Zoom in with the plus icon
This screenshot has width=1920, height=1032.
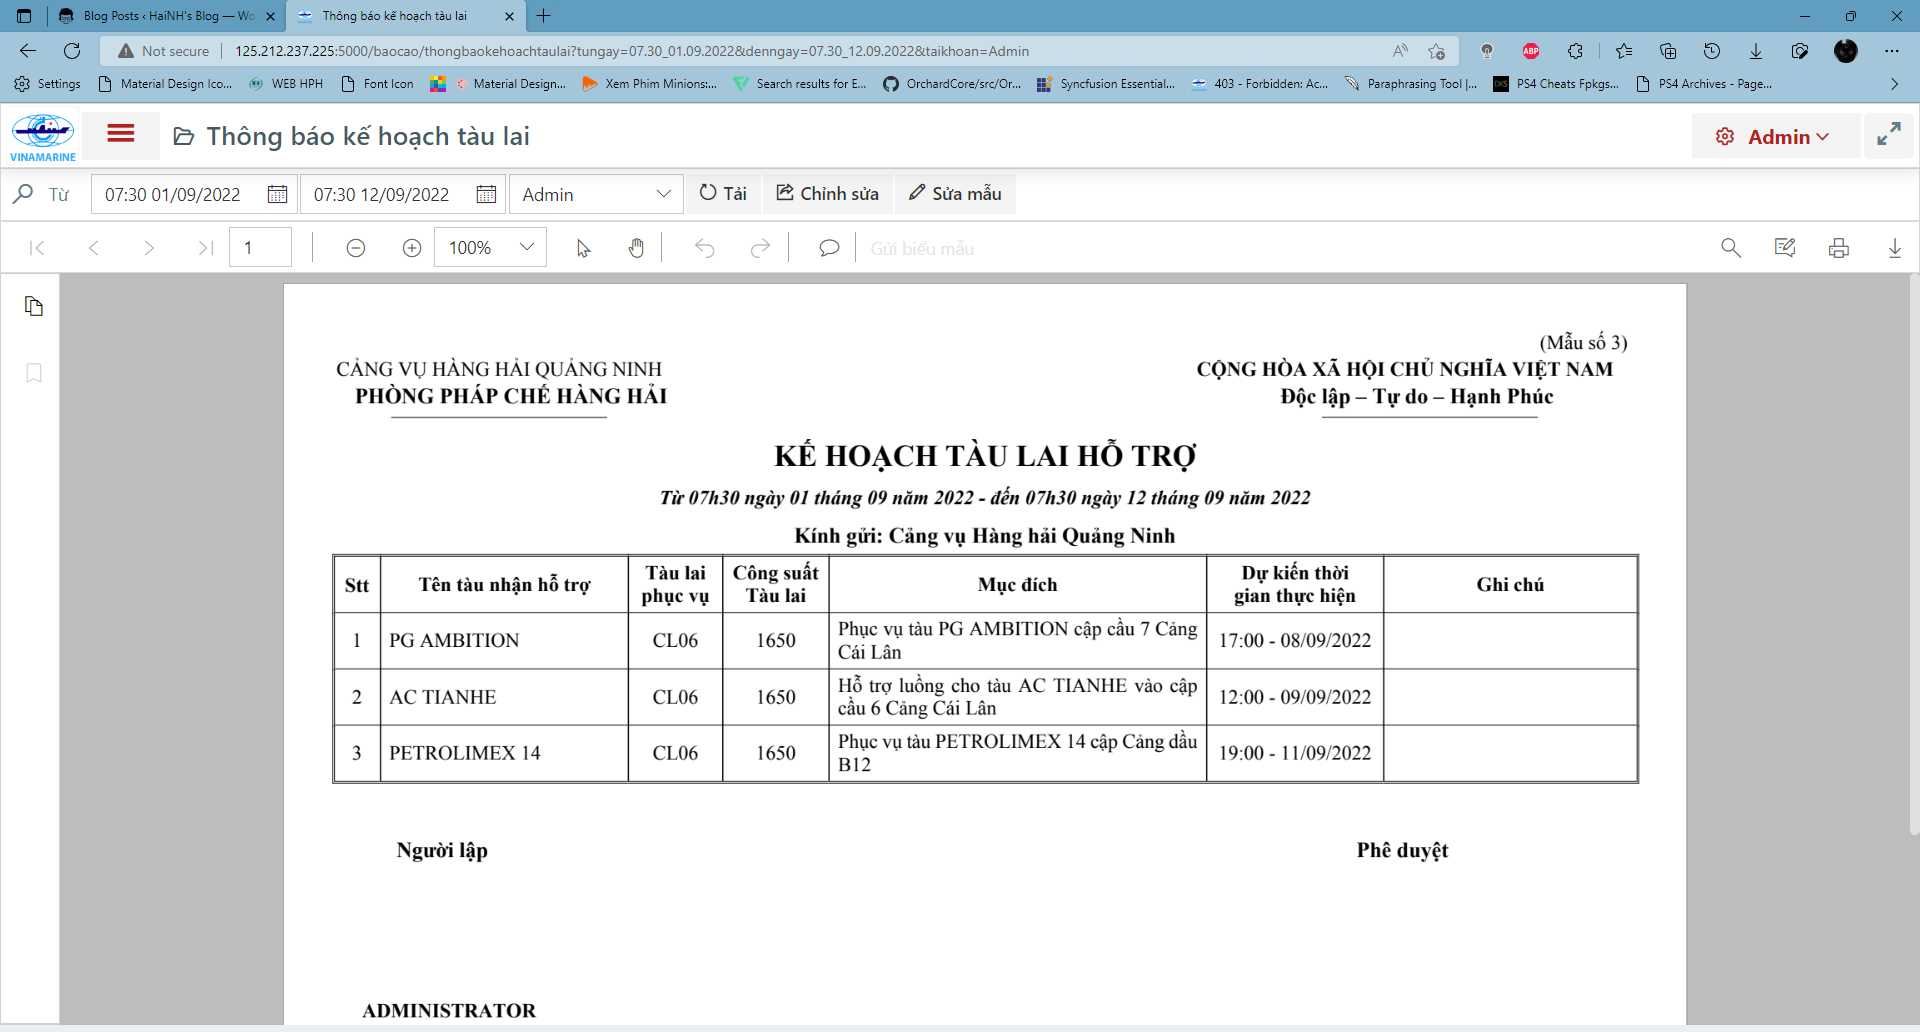(x=411, y=248)
